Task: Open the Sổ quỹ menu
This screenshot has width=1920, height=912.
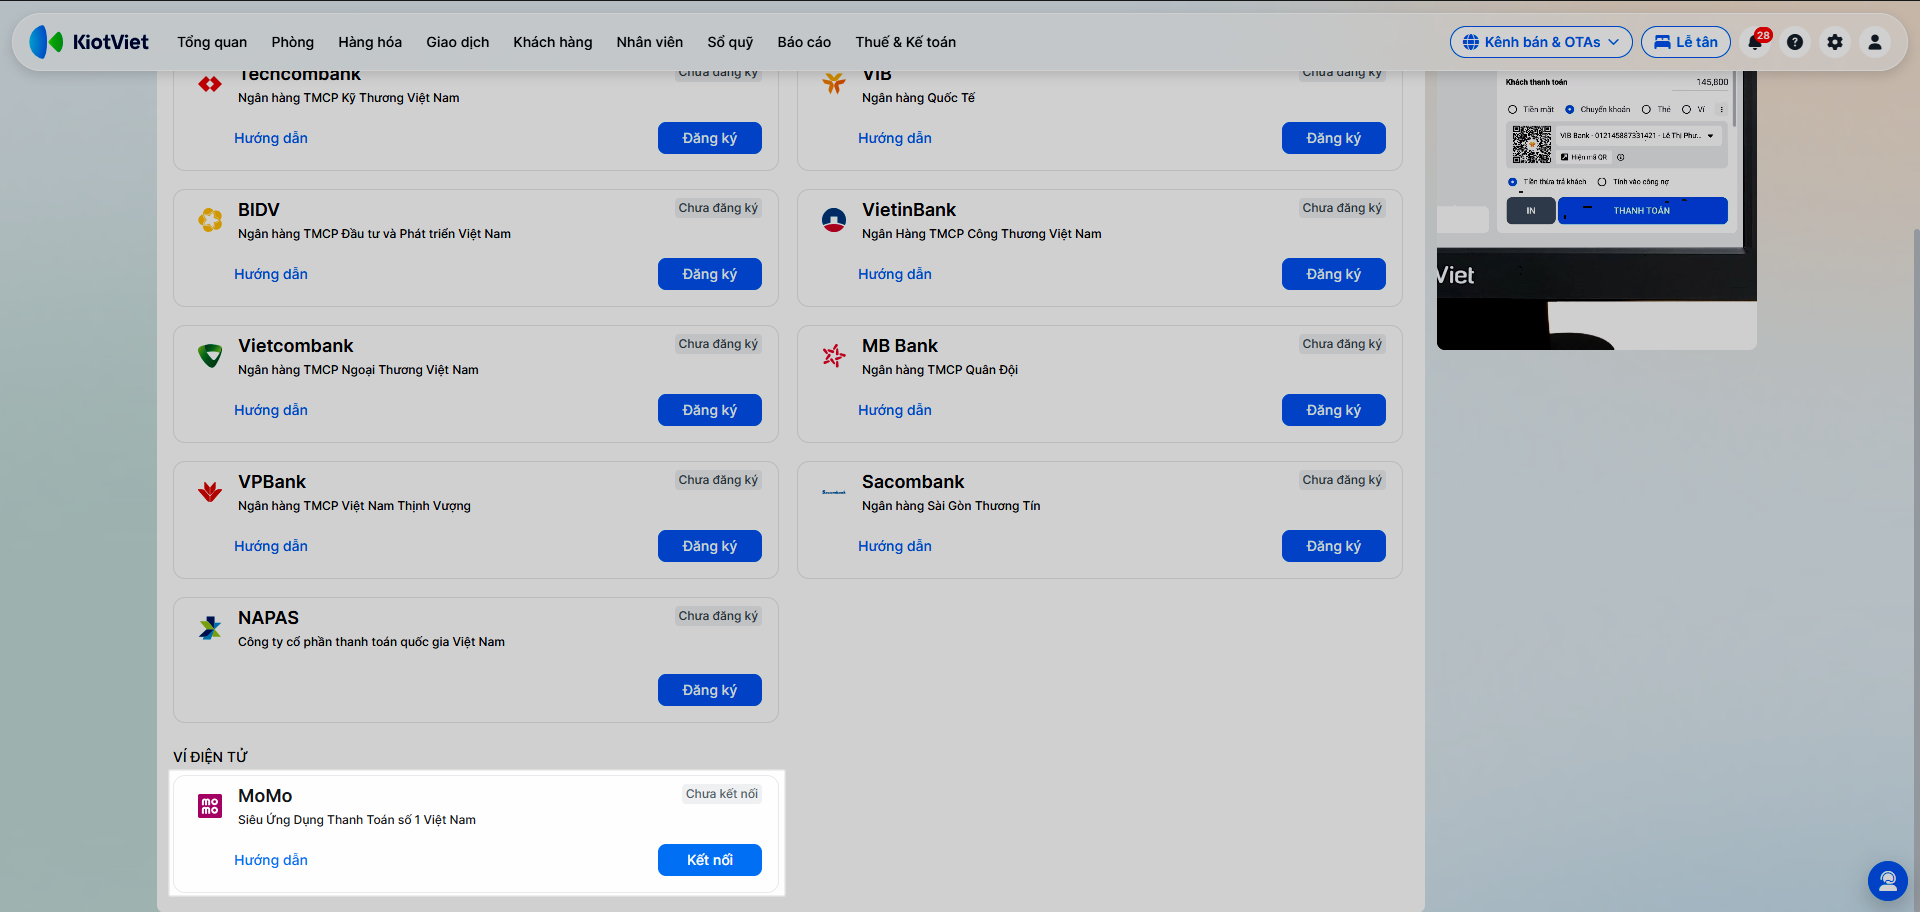Action: click(x=730, y=42)
